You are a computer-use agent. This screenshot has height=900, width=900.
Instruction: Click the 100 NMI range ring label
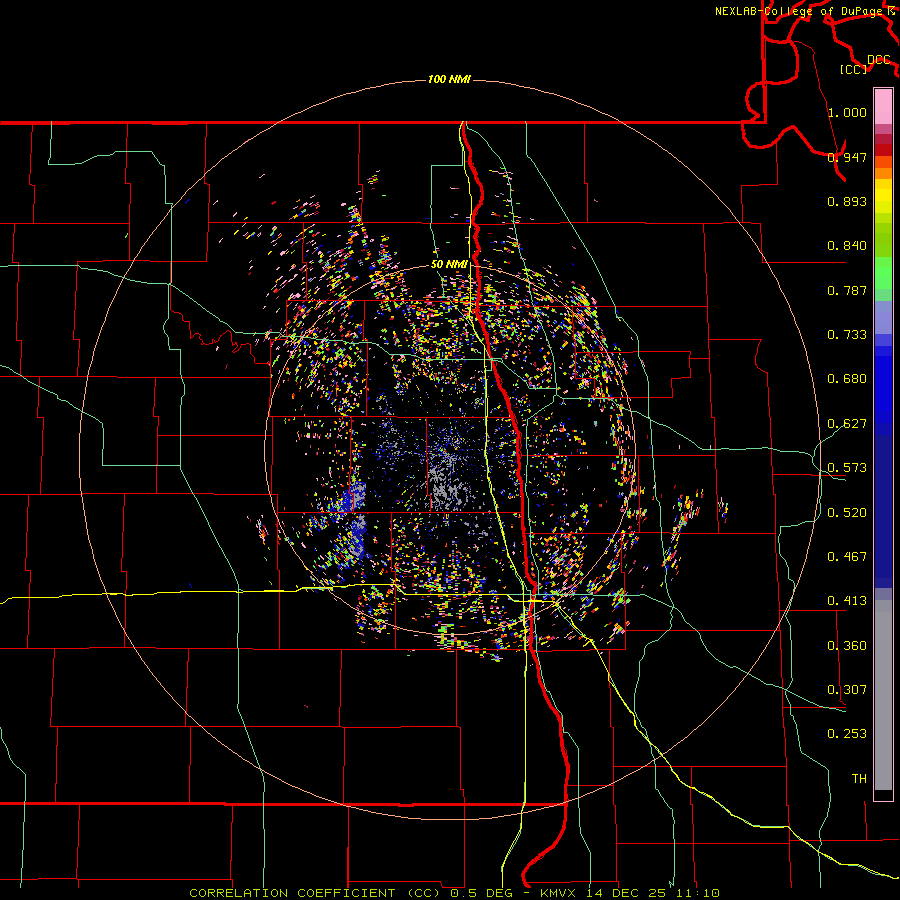pos(449,79)
